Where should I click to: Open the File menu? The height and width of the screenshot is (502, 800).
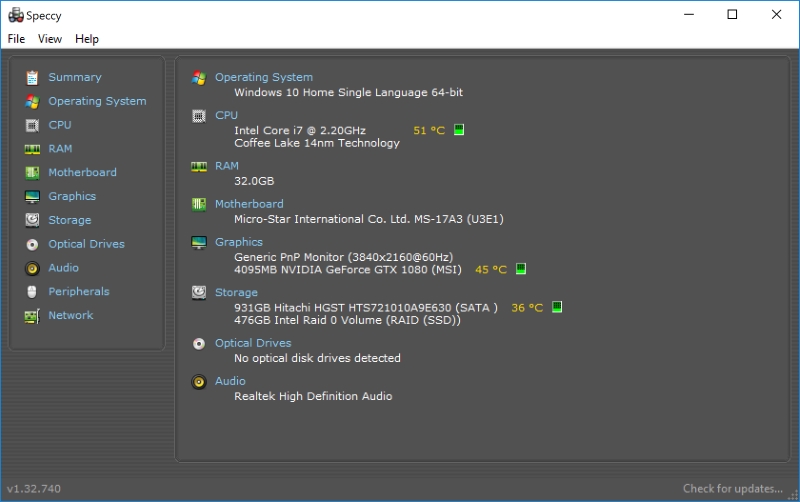tap(16, 39)
